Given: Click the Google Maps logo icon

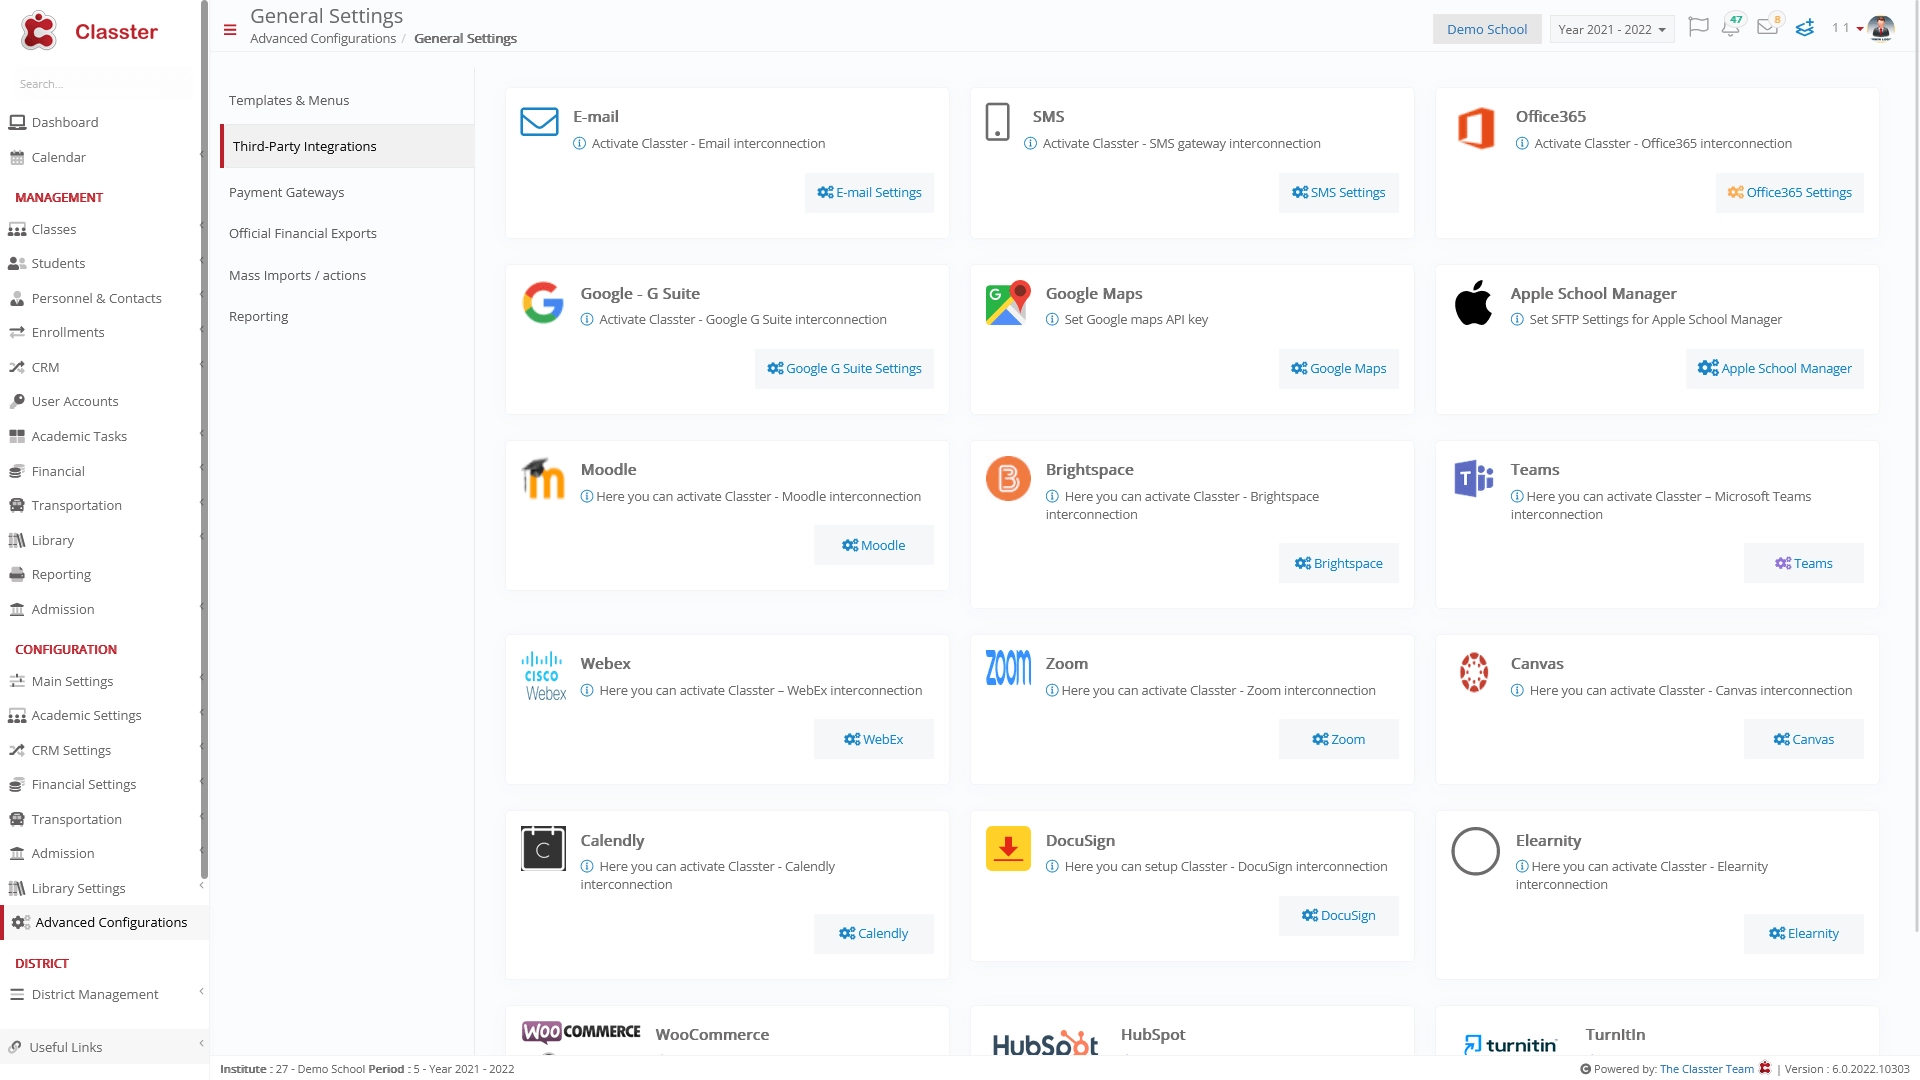Looking at the screenshot, I should point(1008,303).
